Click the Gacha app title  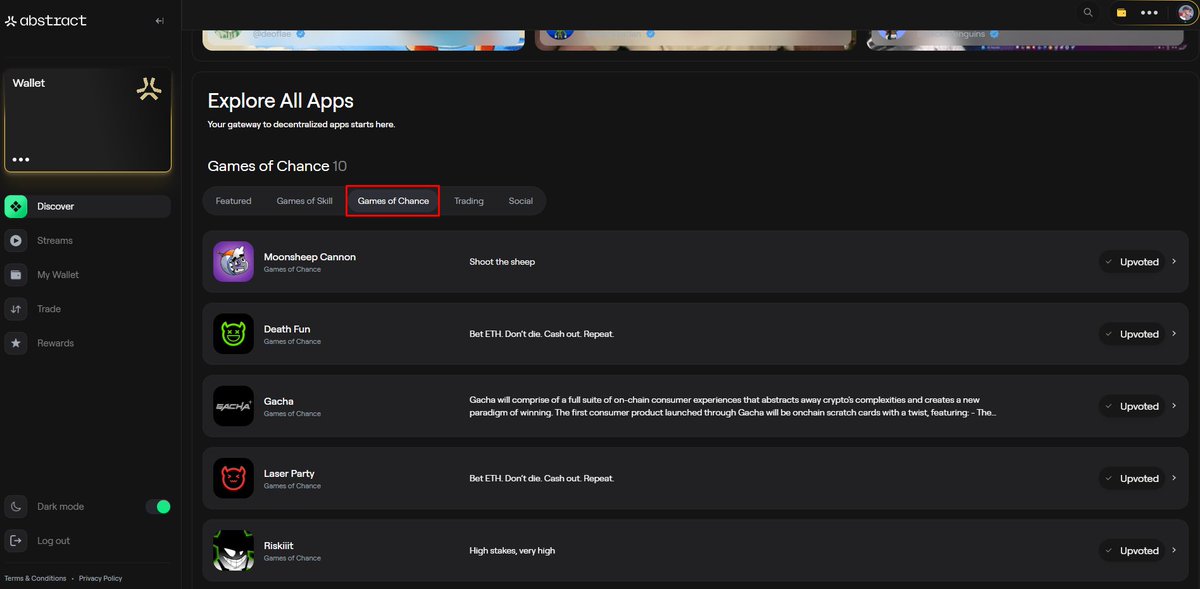pyautogui.click(x=279, y=401)
